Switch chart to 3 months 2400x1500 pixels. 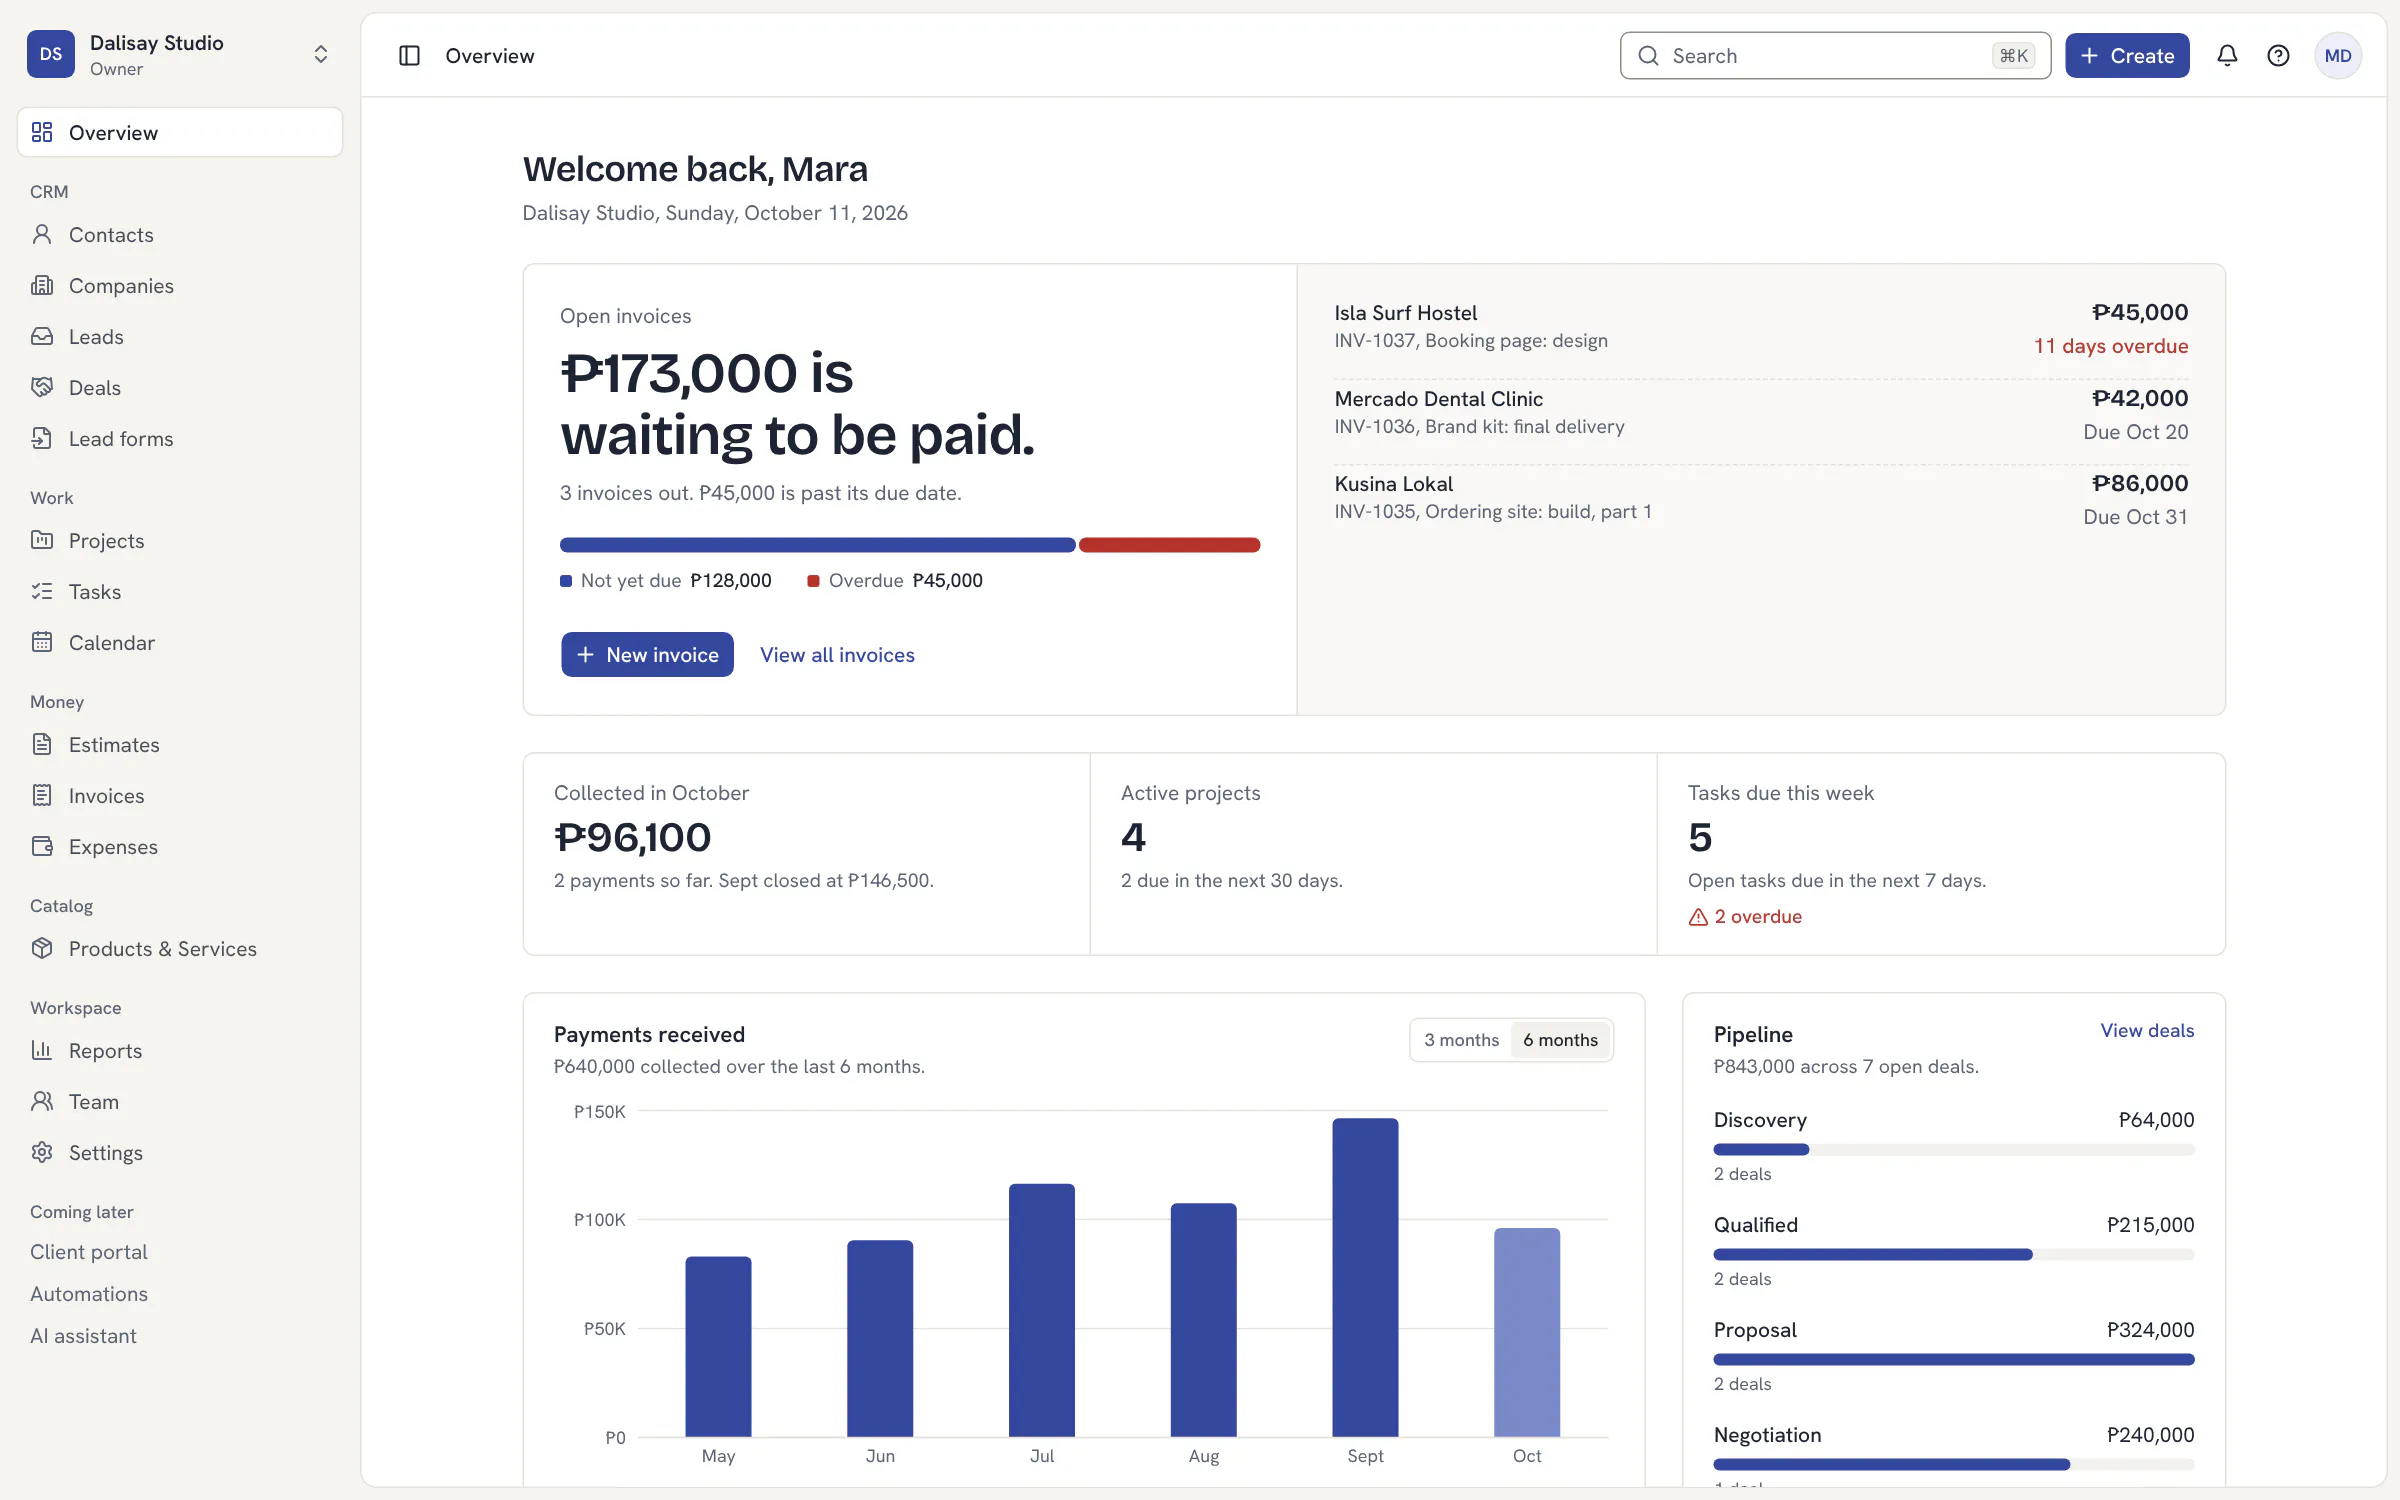tap(1461, 1040)
